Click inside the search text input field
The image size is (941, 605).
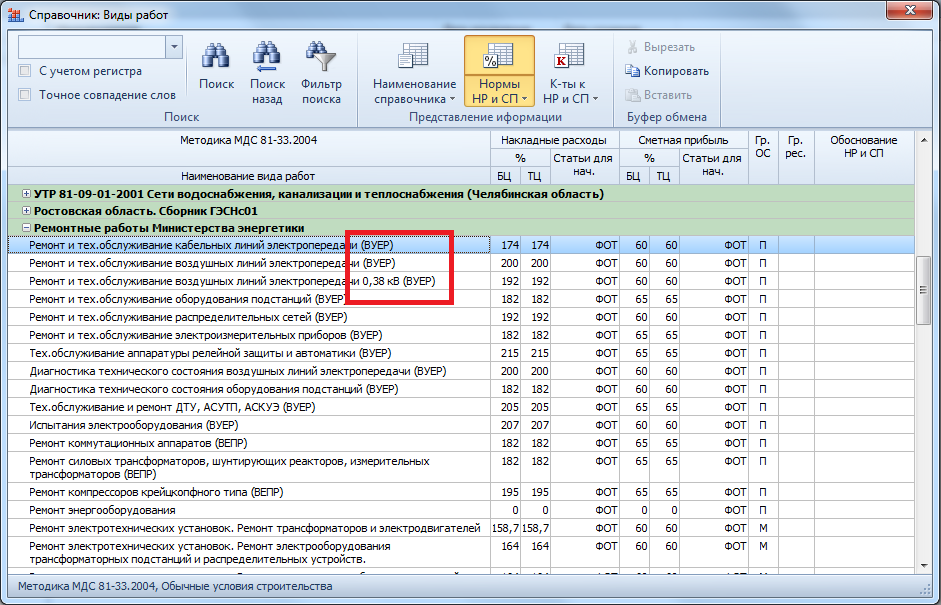click(x=91, y=47)
